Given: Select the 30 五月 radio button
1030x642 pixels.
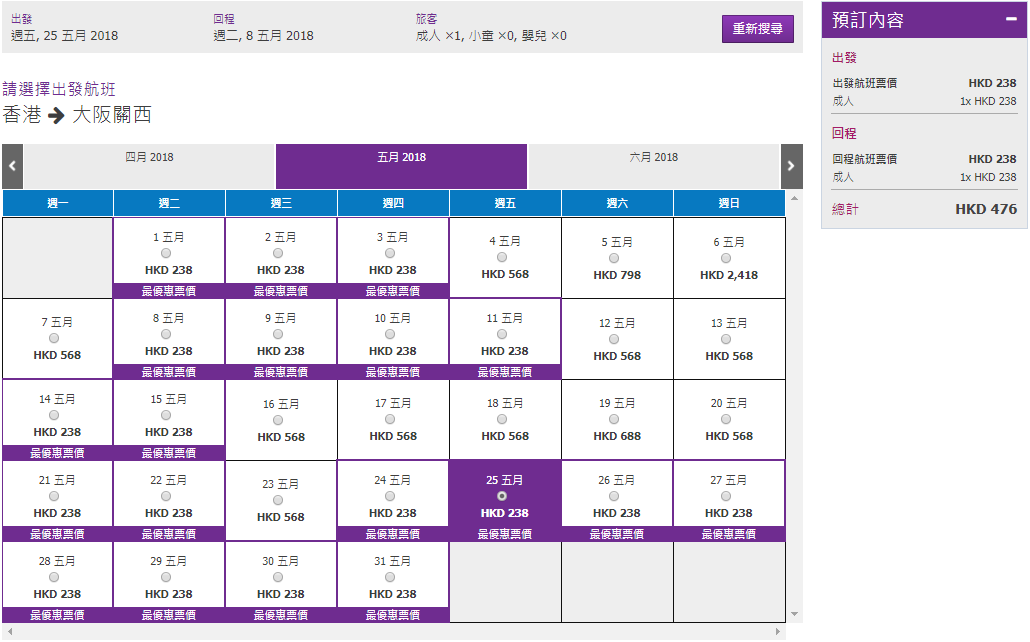Looking at the screenshot, I should (x=278, y=577).
